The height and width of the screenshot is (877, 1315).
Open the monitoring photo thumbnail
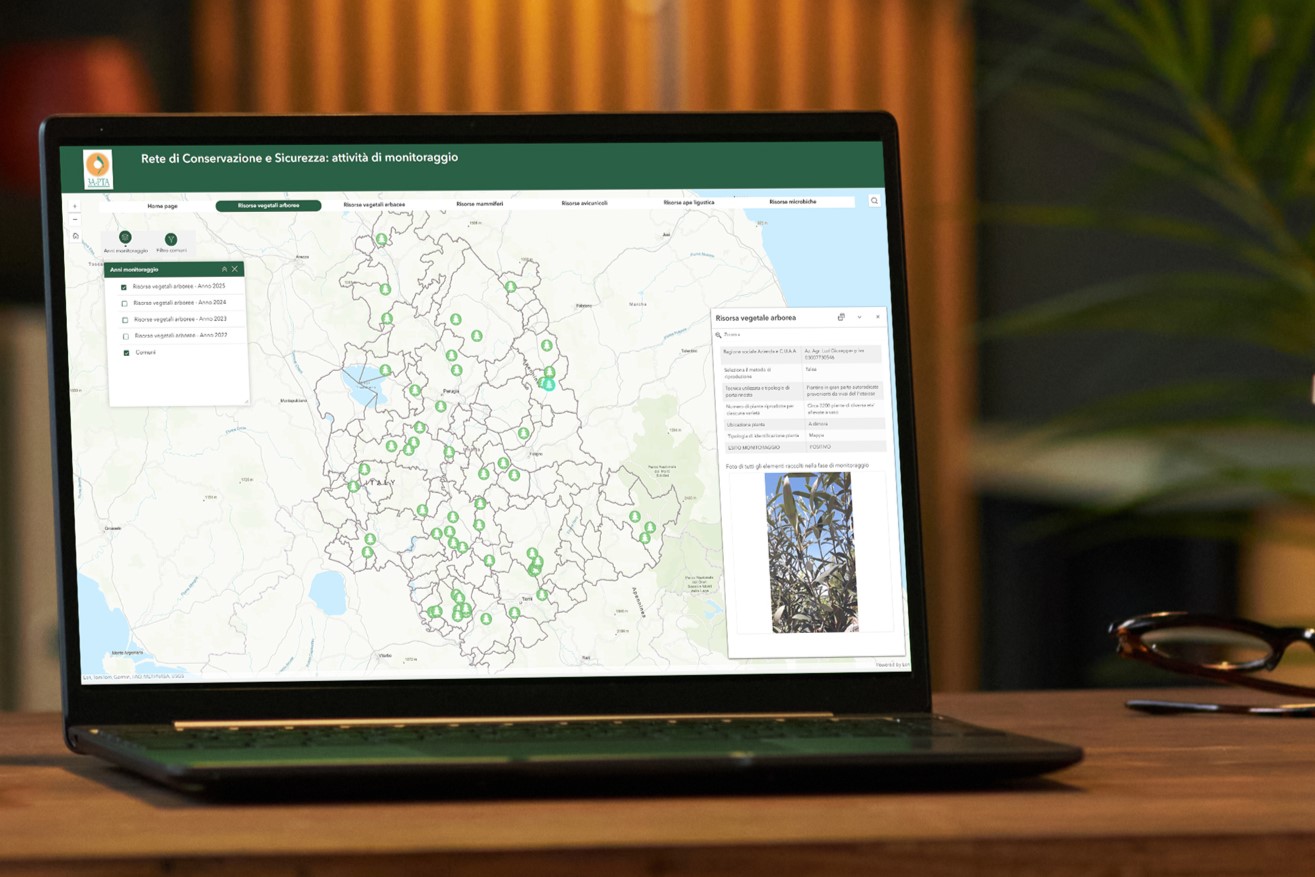tap(815, 550)
